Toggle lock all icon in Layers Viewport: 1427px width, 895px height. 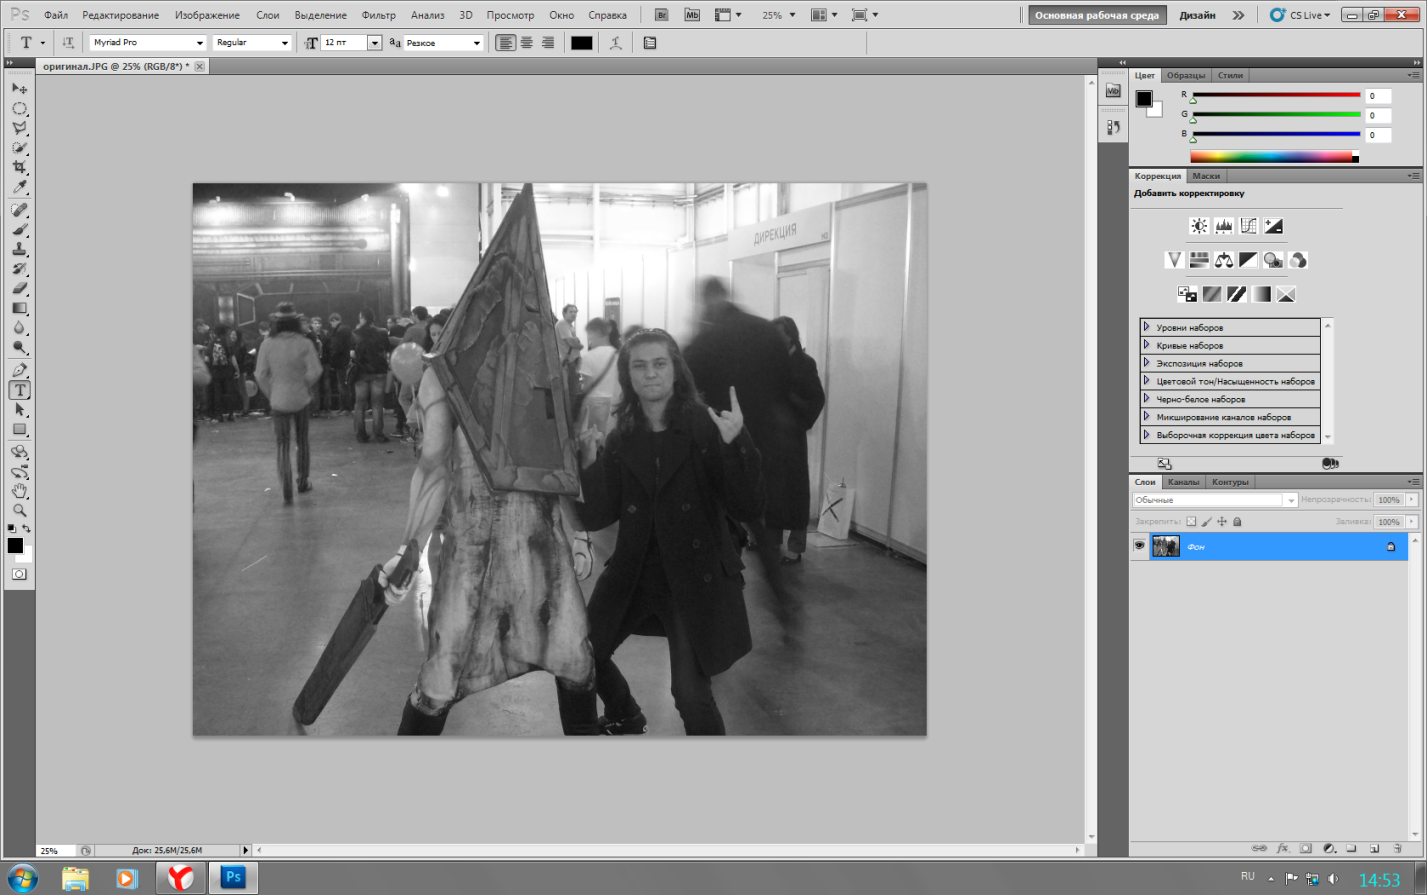pyautogui.click(x=1237, y=522)
